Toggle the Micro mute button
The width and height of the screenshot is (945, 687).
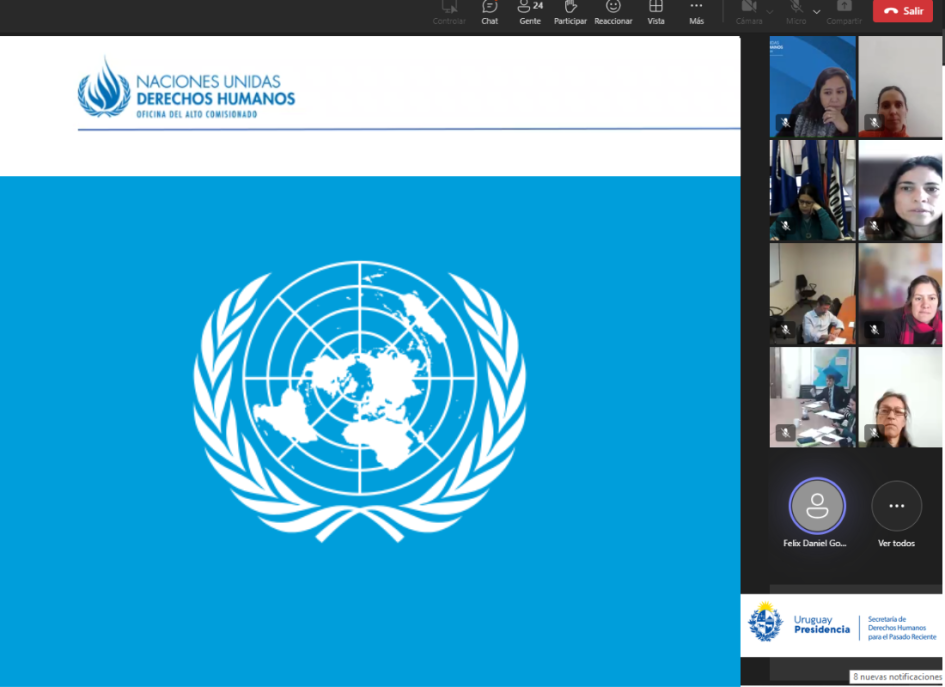click(796, 13)
